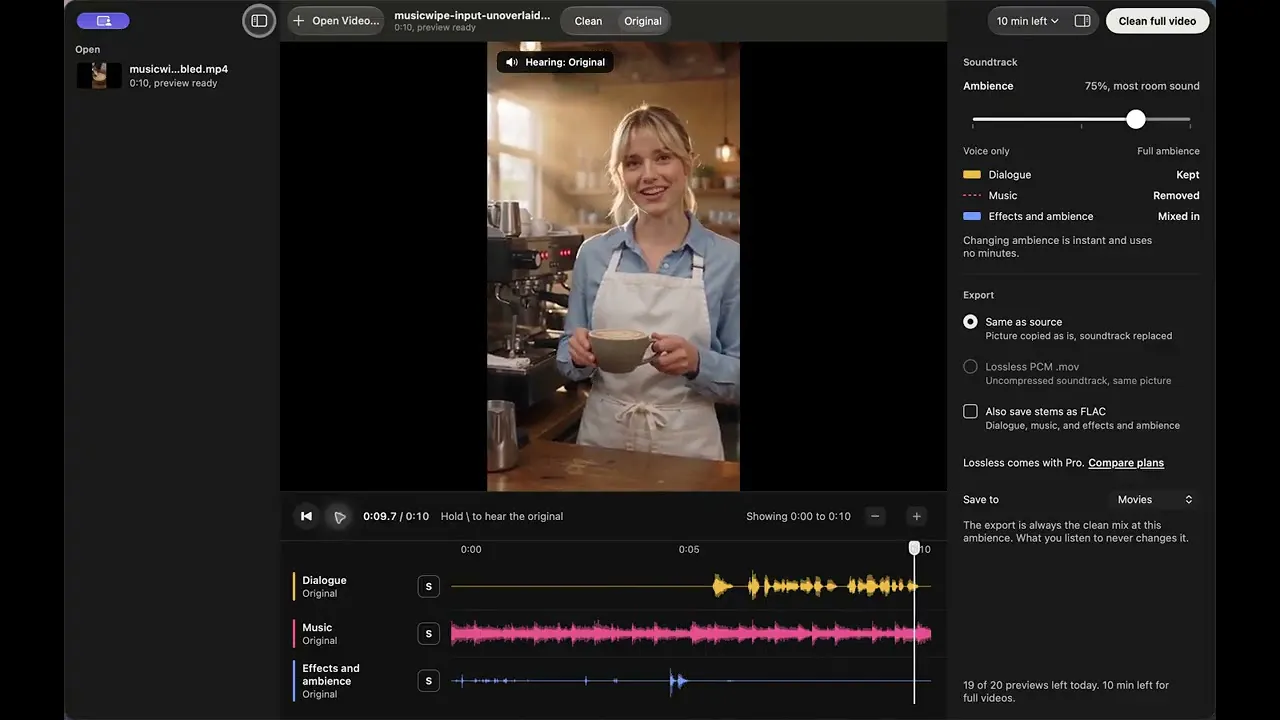
Task: Click the 'Voice only' slider label
Action: 986,151
